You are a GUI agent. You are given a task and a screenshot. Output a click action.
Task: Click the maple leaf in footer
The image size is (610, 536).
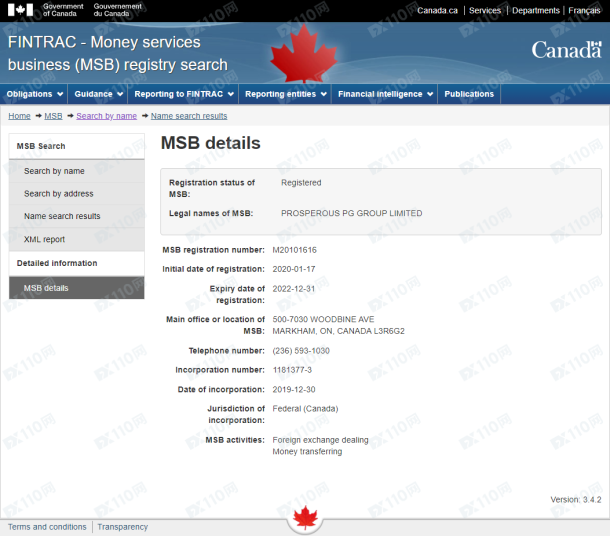[x=304, y=518]
